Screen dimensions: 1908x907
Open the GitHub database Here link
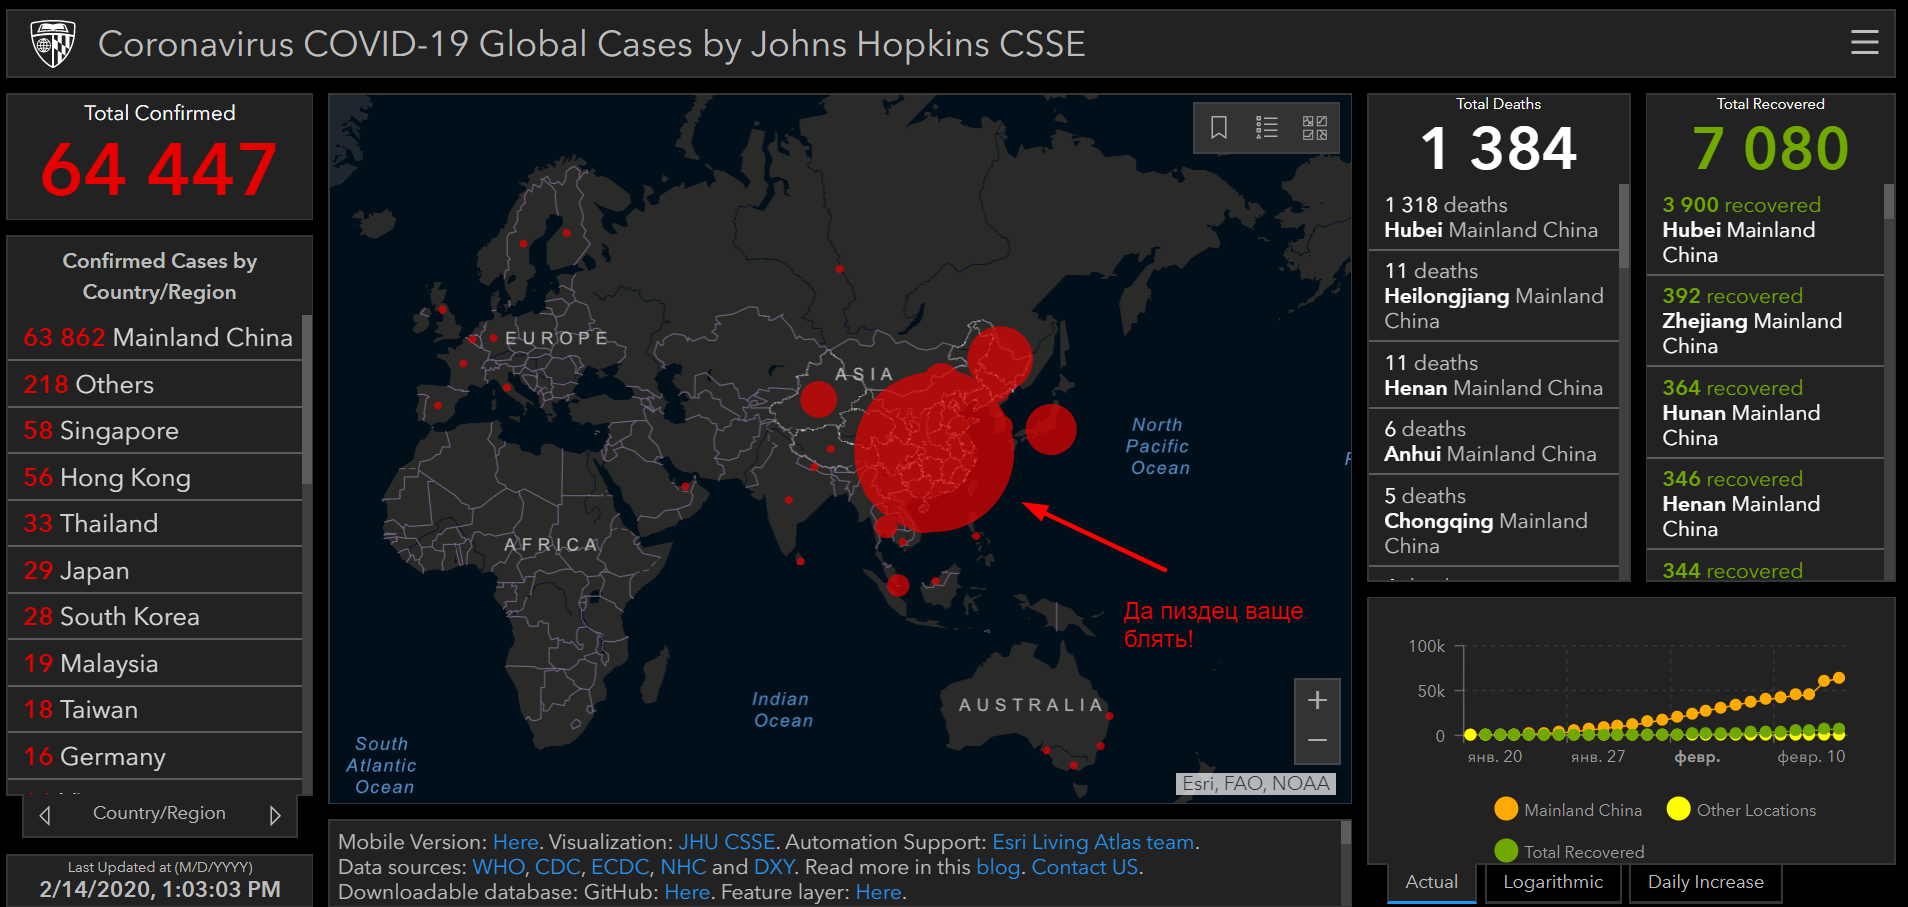[x=687, y=892]
